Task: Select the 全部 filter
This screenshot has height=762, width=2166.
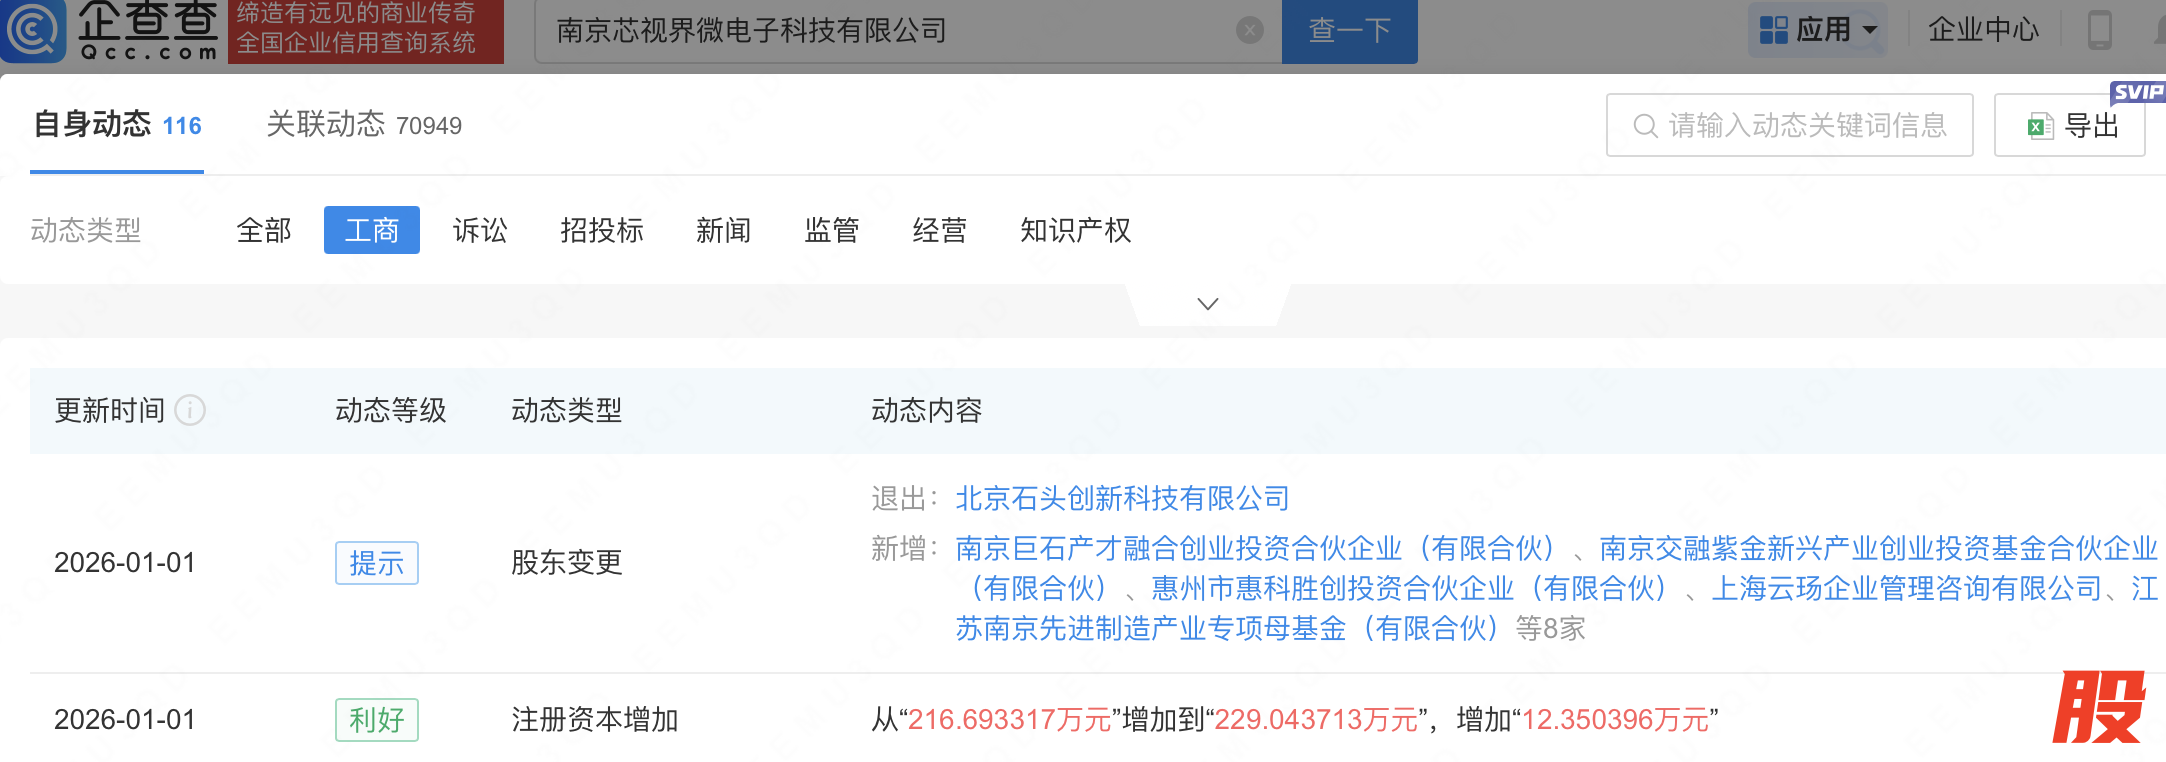Action: 264,231
